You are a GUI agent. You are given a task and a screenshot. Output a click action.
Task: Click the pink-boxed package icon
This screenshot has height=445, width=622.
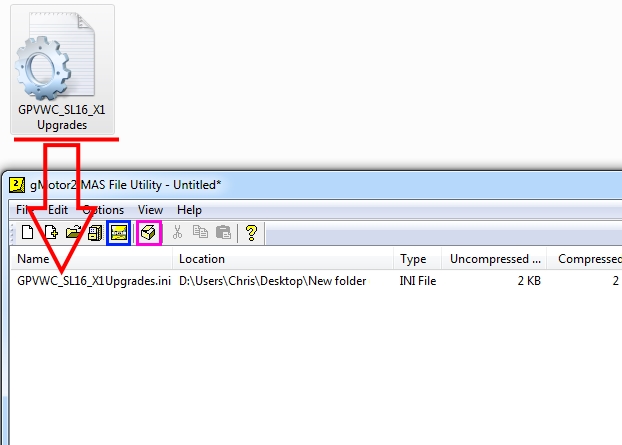[x=148, y=233]
